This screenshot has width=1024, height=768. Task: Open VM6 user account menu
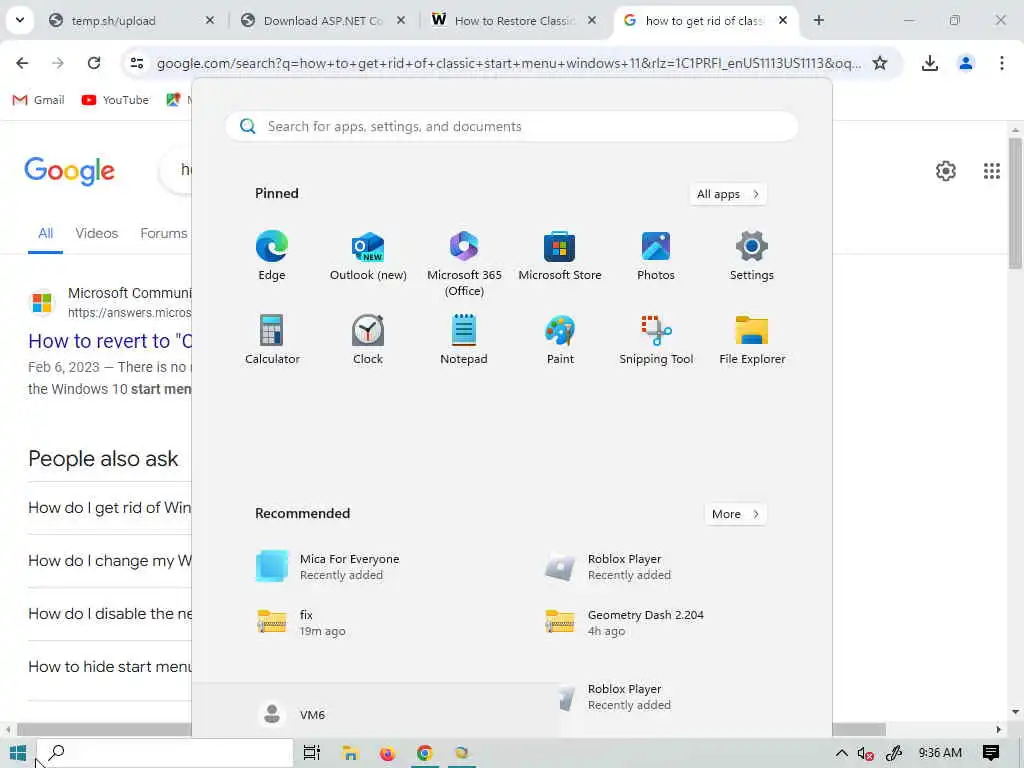pyautogui.click(x=291, y=714)
